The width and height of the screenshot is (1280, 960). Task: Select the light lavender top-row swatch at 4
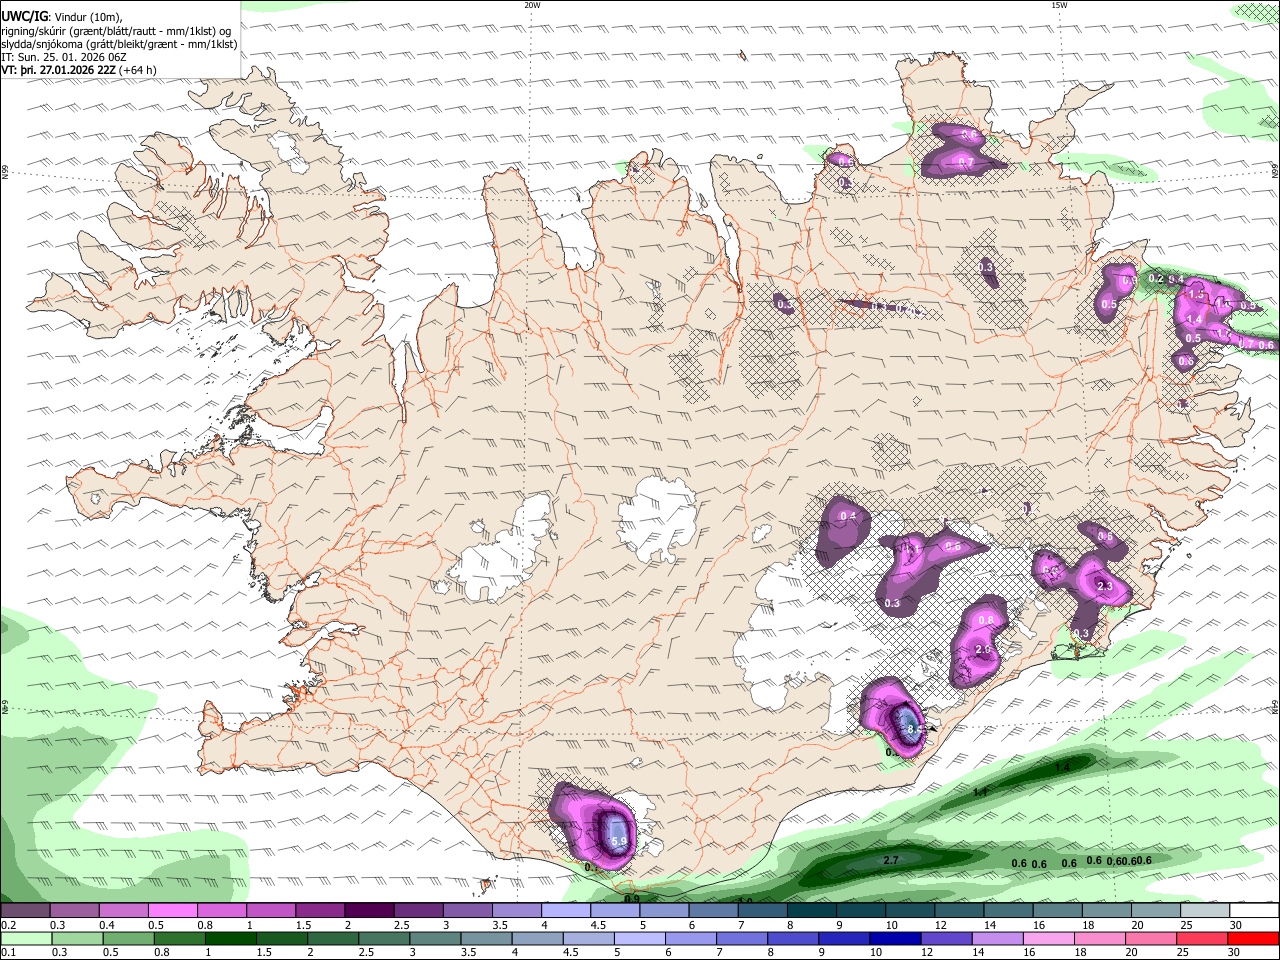click(566, 911)
